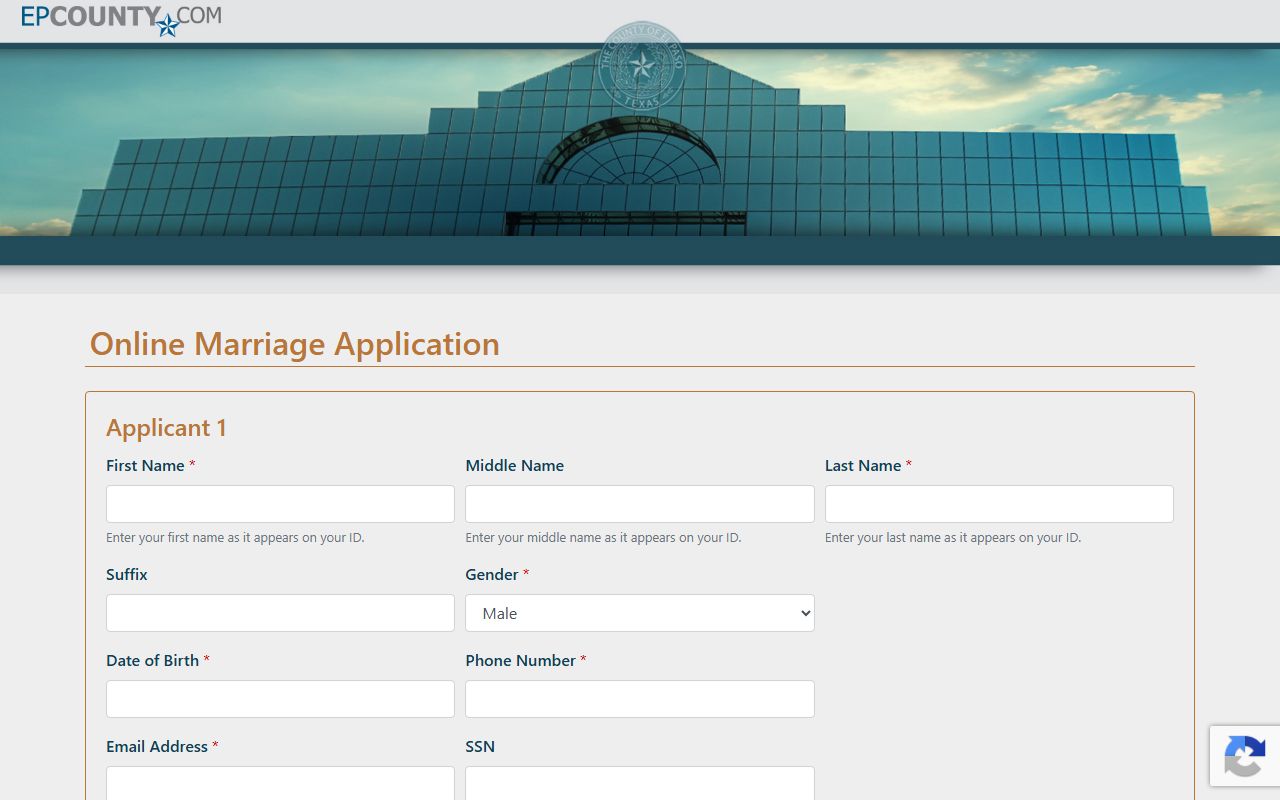
Task: Focus the First Name input field
Action: pos(280,504)
